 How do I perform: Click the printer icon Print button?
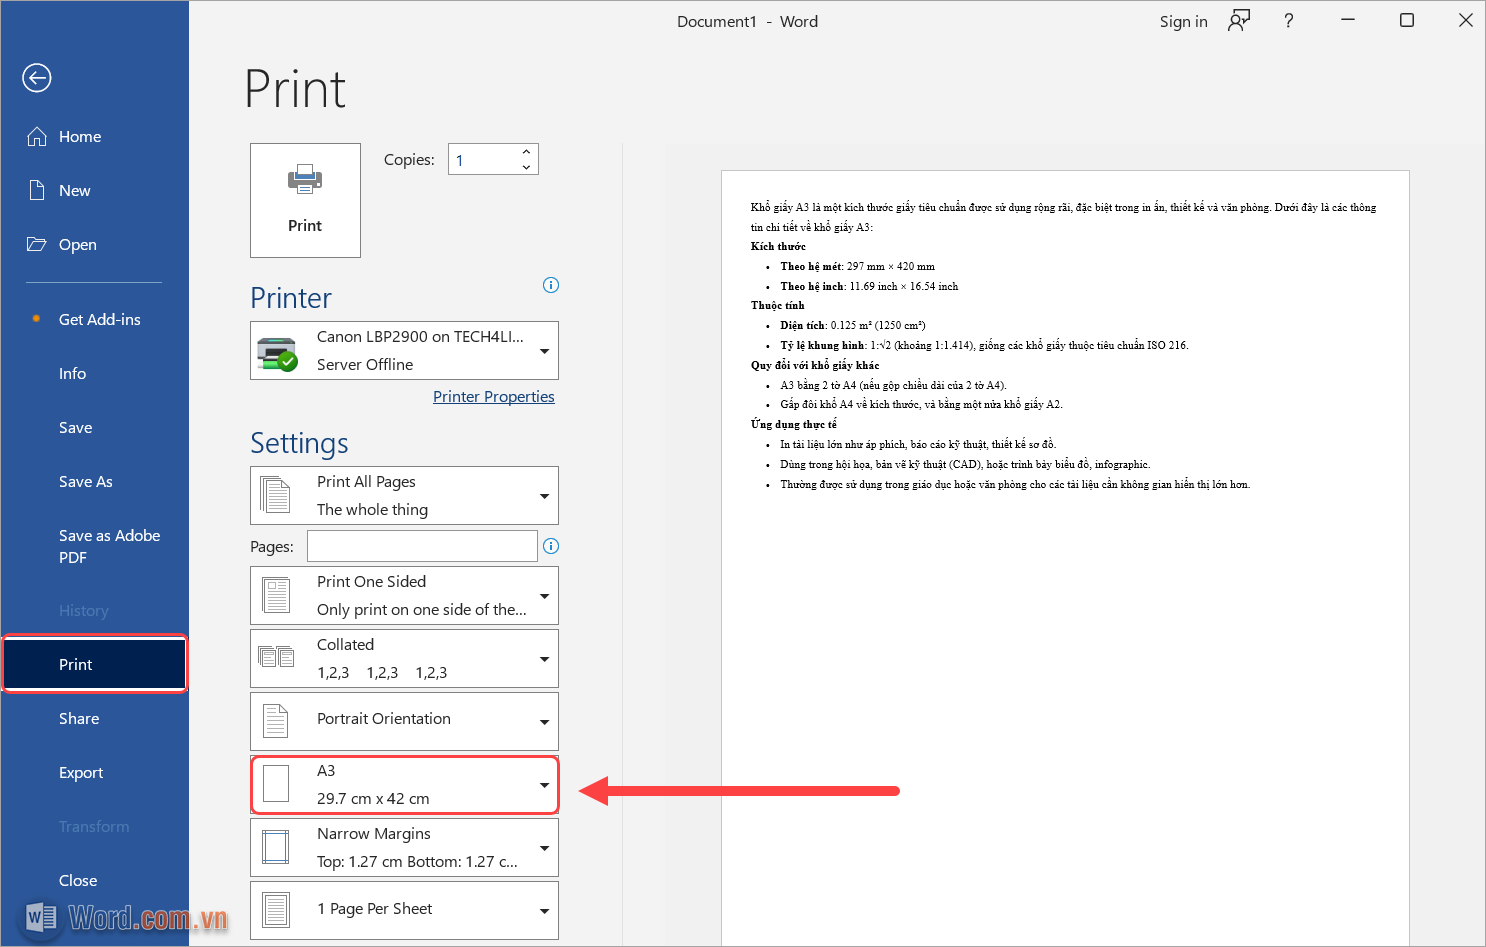point(305,200)
